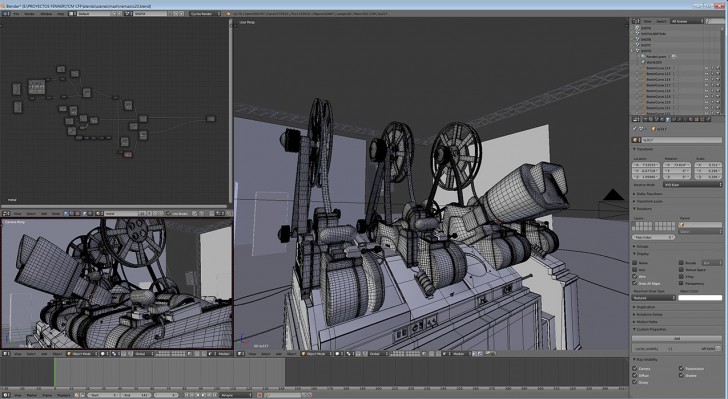Toggle the Axis display checkbox
This screenshot has width=728, height=399.
[635, 269]
